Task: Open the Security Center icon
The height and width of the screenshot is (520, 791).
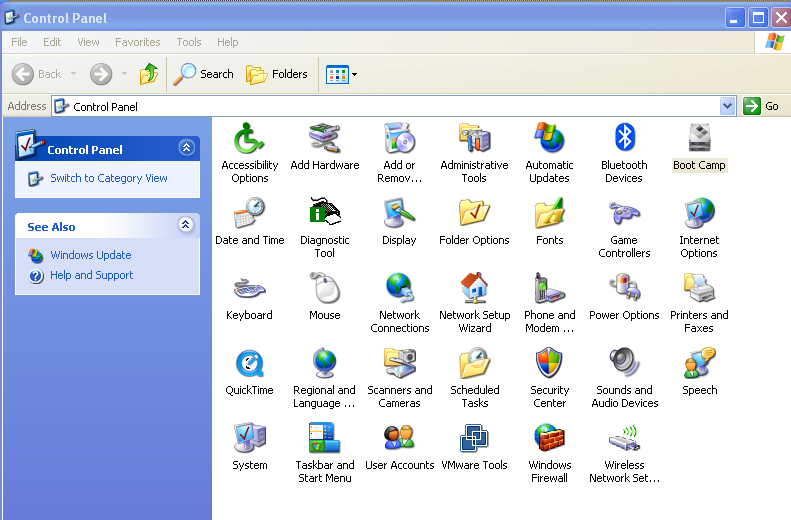Action: coord(549,364)
